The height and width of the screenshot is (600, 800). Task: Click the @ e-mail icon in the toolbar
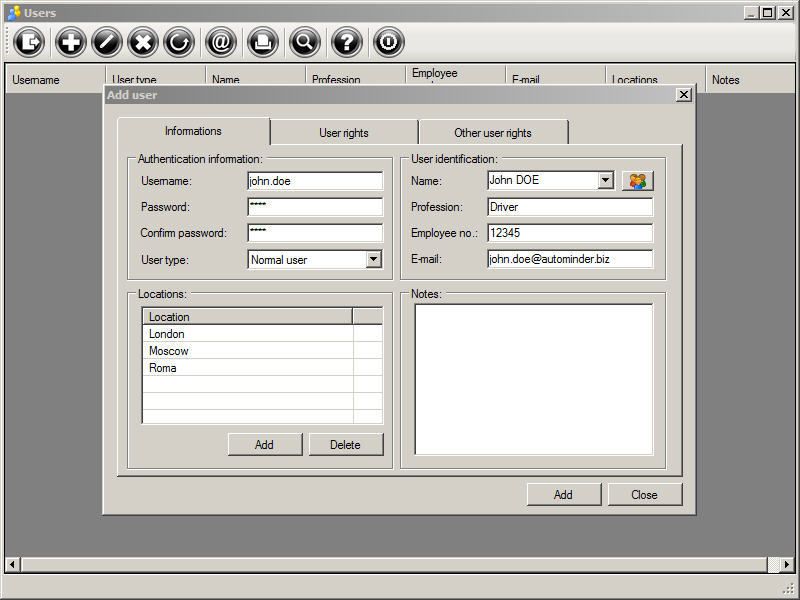tap(221, 42)
